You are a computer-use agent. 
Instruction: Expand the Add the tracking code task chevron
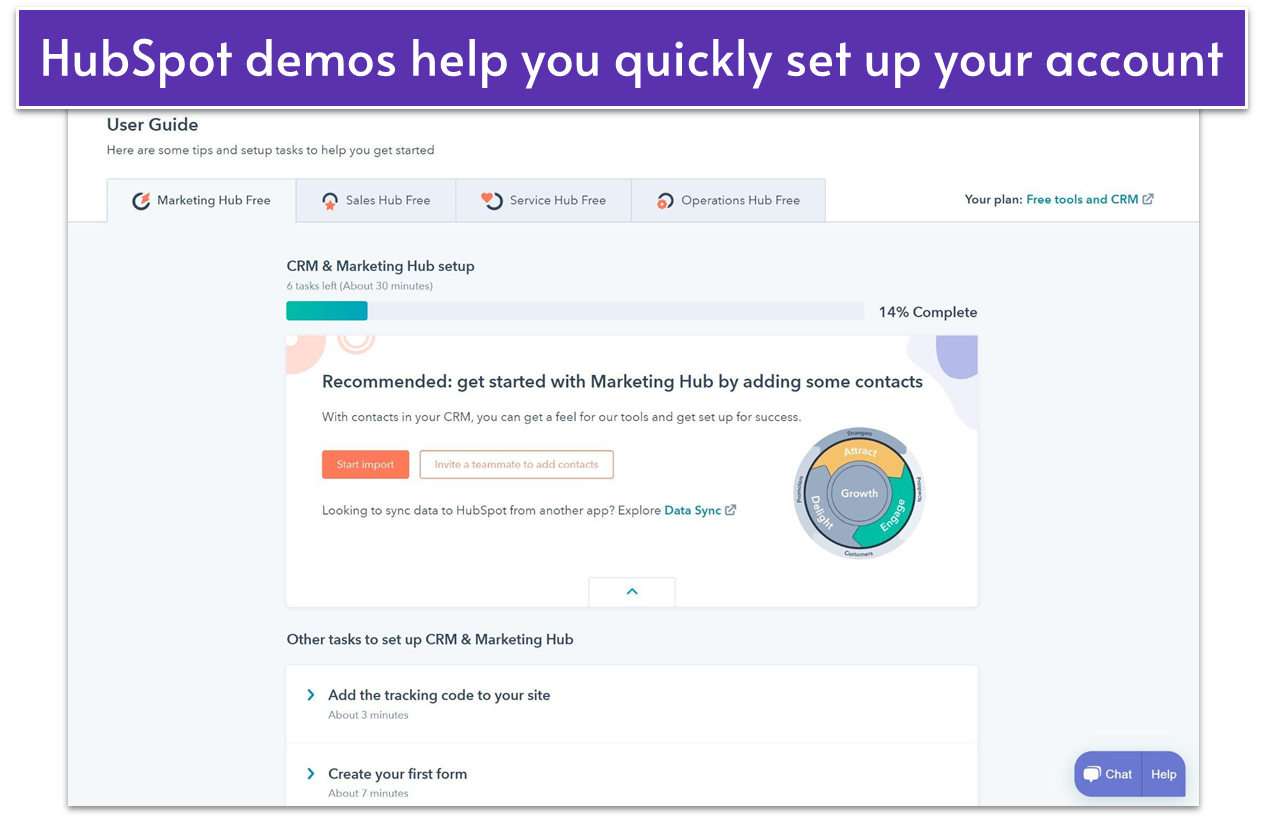311,695
